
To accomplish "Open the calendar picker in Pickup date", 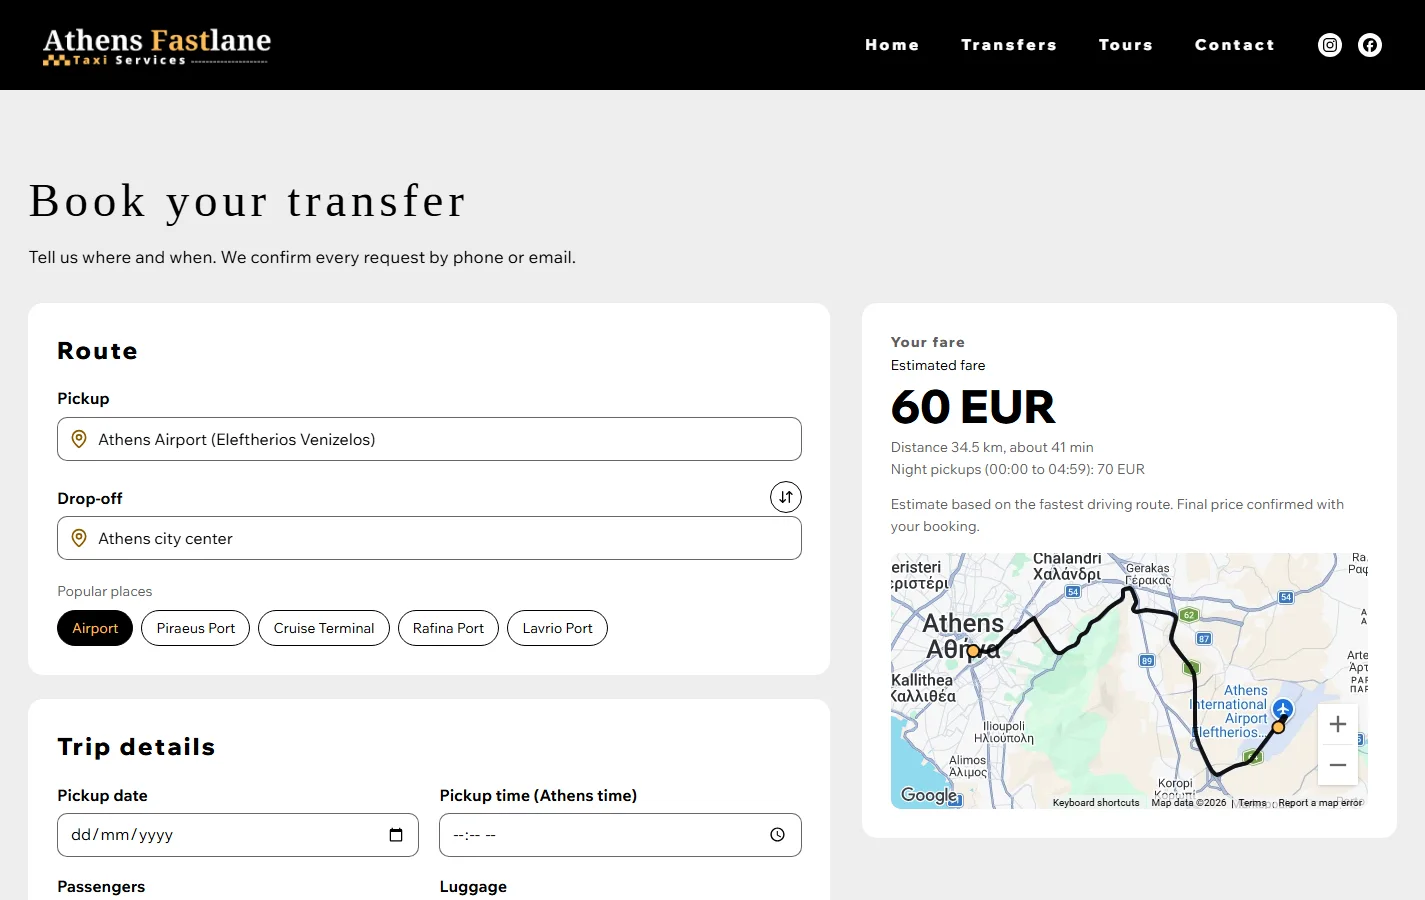I will [396, 835].
